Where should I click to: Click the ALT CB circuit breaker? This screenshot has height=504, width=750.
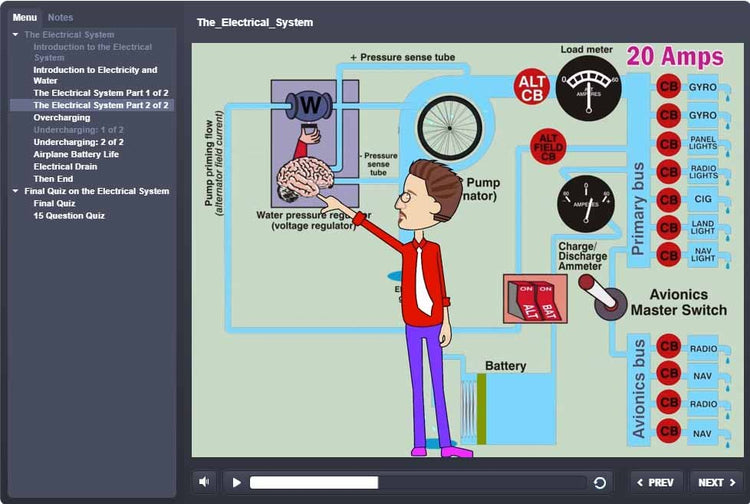coord(532,88)
